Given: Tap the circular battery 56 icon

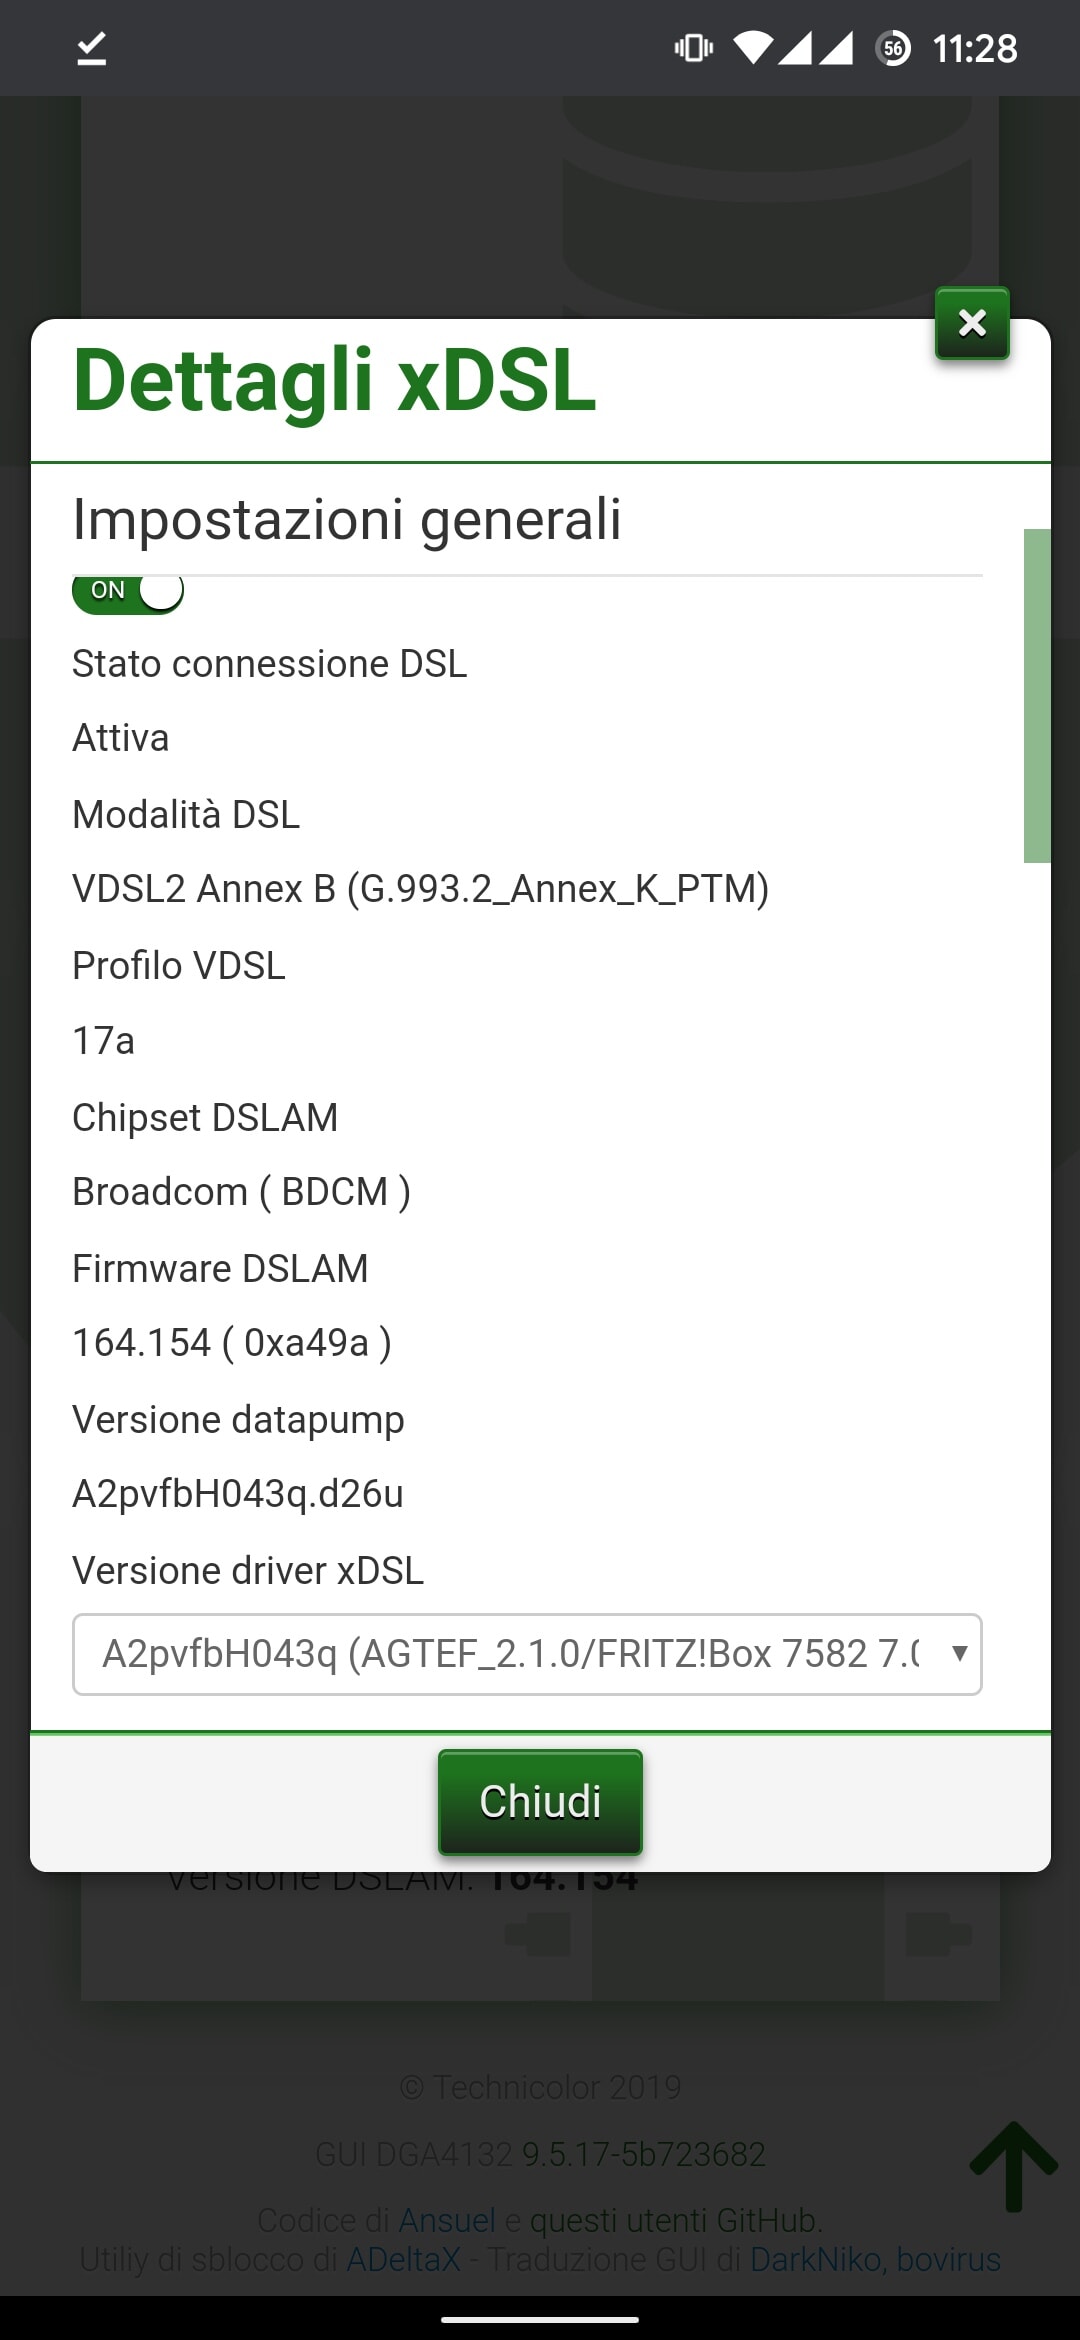Looking at the screenshot, I should pos(893,48).
